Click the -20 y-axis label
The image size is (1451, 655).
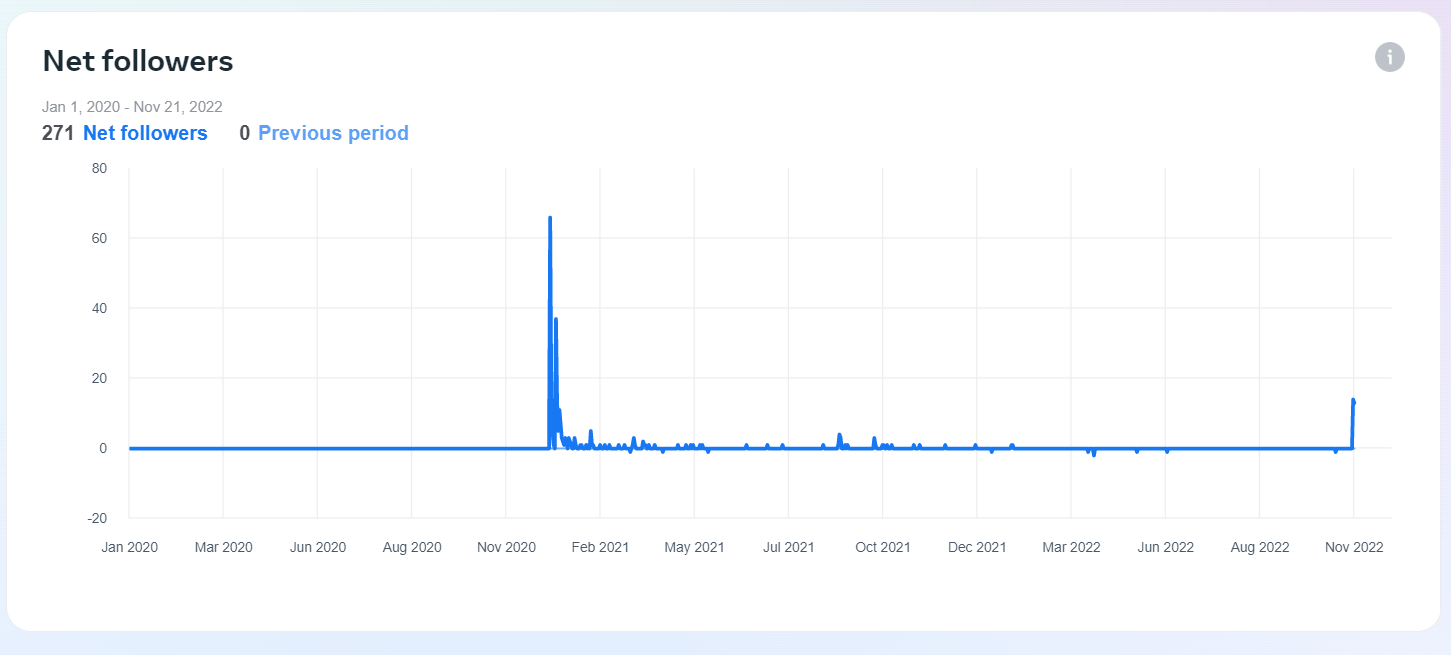click(96, 518)
